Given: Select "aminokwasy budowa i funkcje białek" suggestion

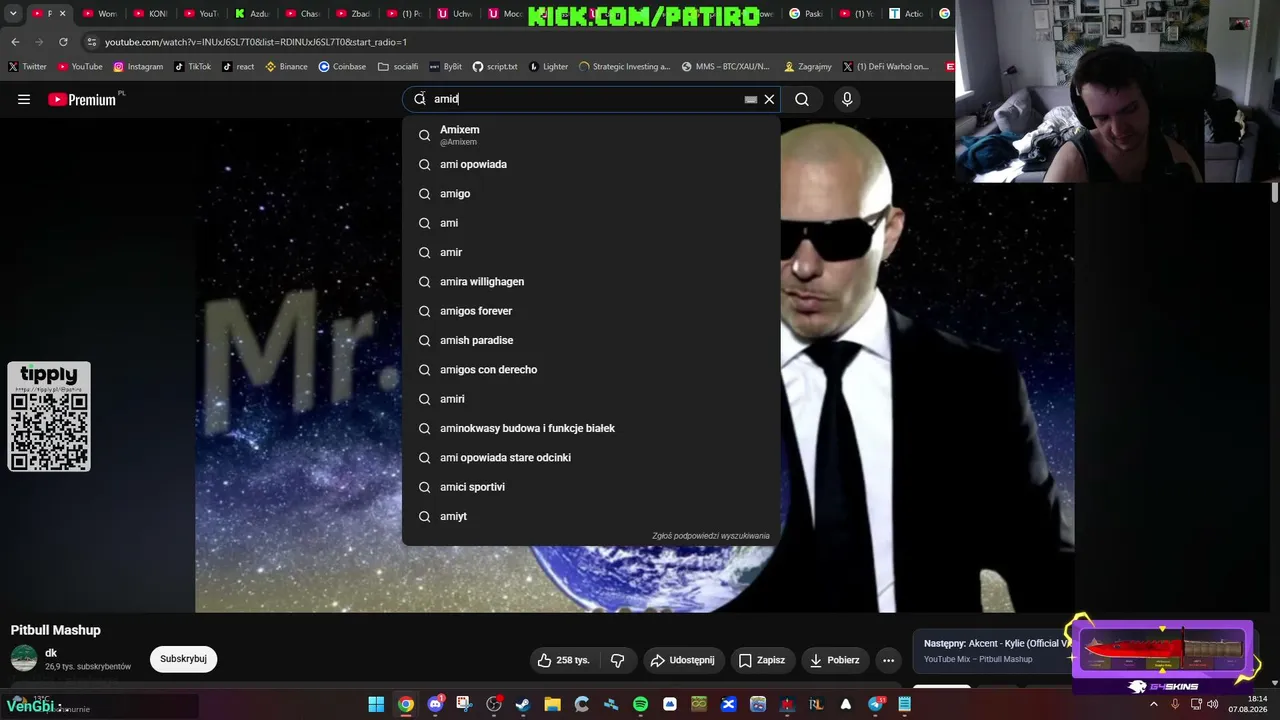Looking at the screenshot, I should coord(591,428).
